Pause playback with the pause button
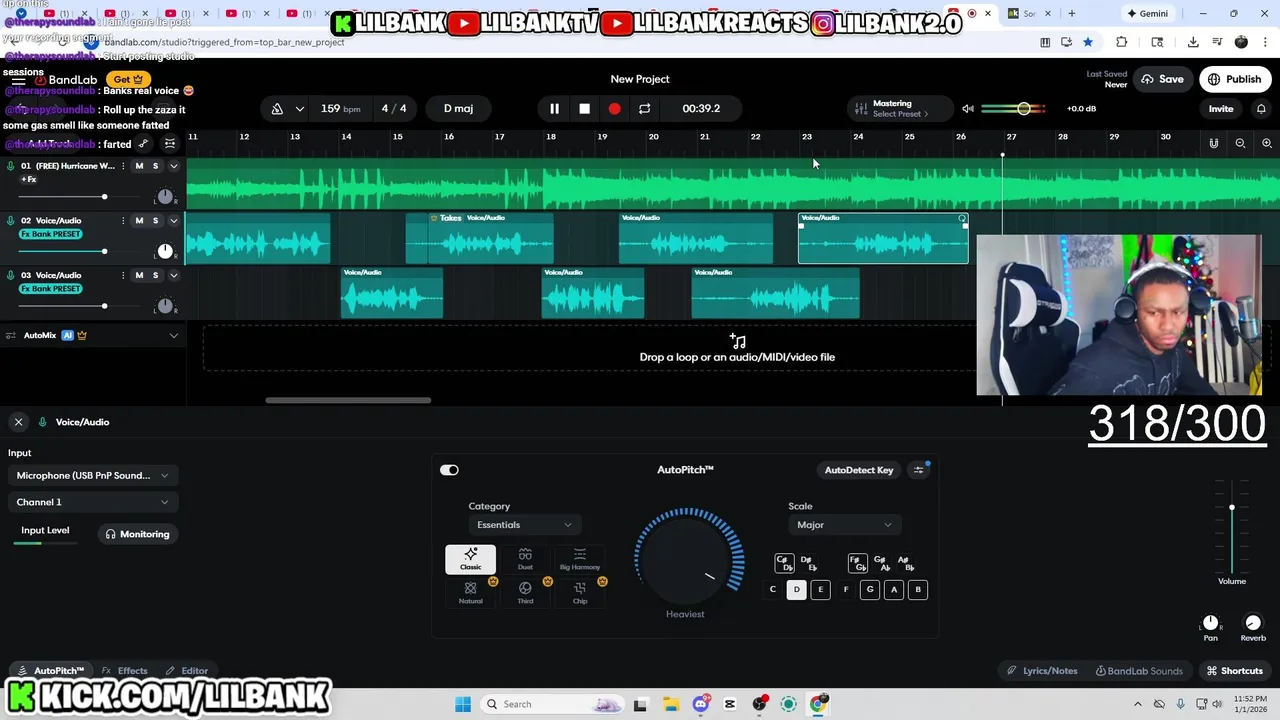This screenshot has width=1280, height=720. point(554,108)
